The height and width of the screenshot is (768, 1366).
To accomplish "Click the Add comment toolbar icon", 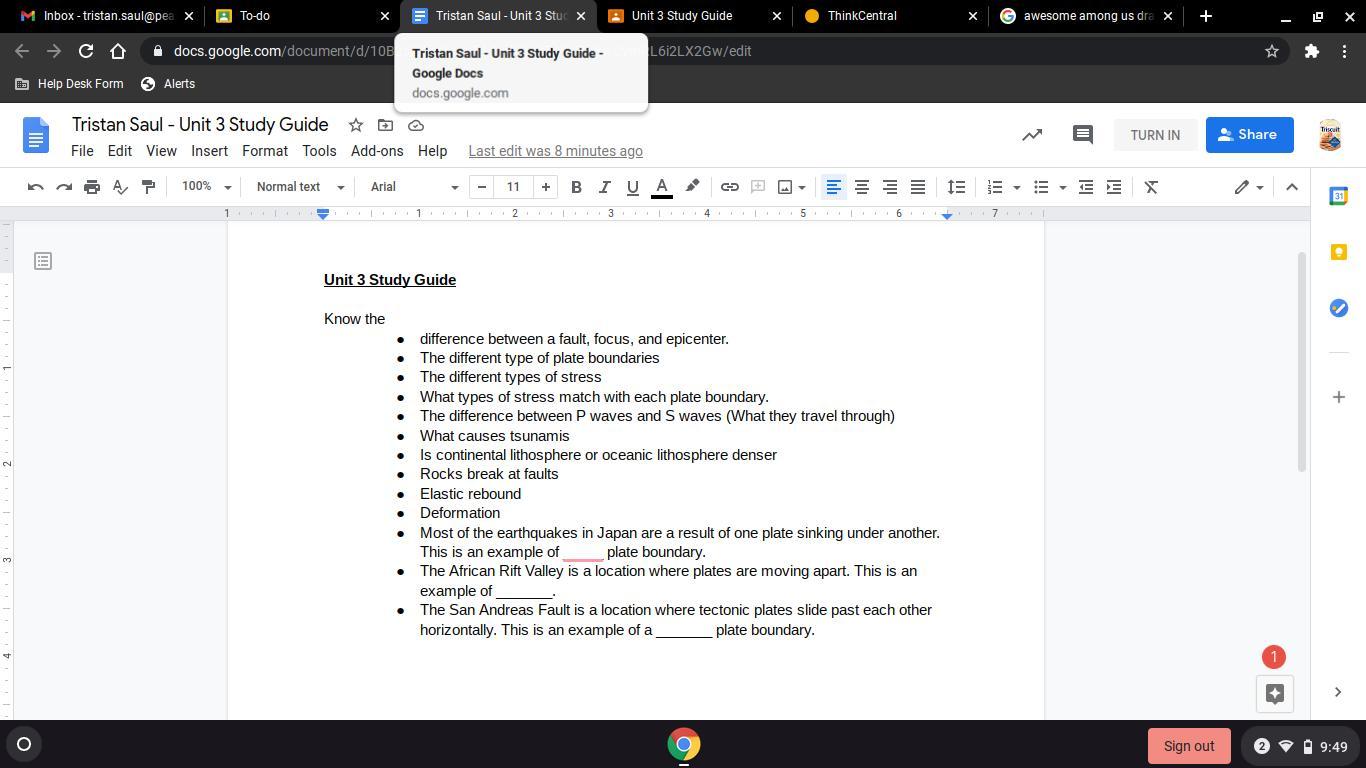I will [x=758, y=187].
